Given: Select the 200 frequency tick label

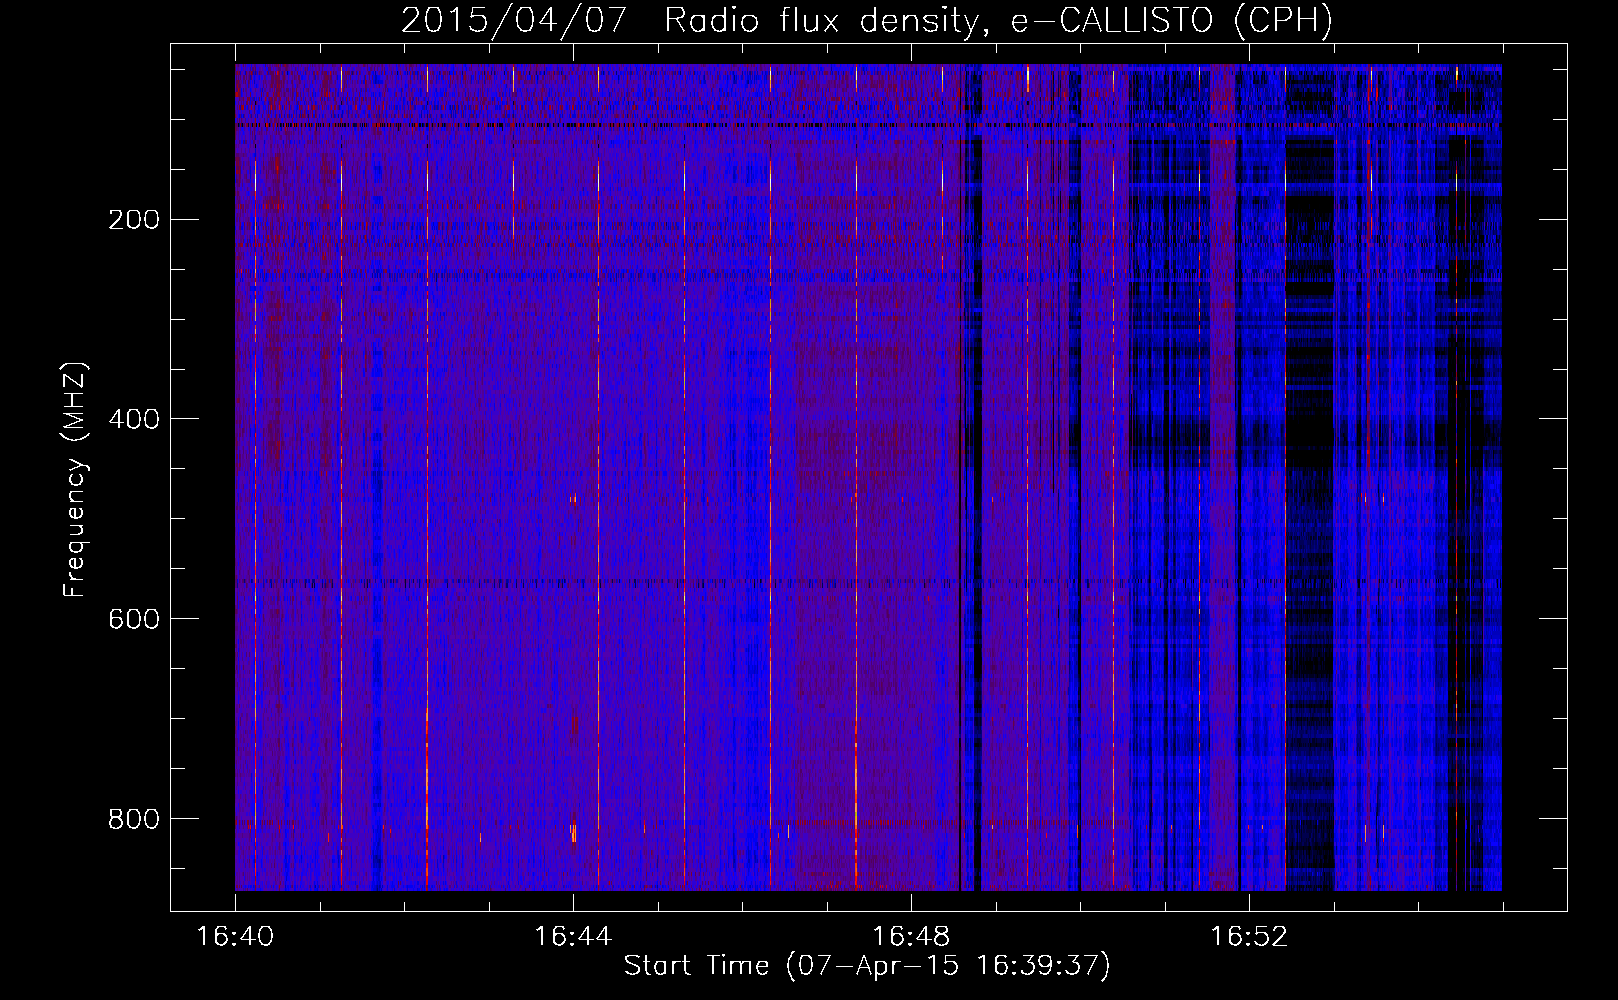Looking at the screenshot, I should [134, 219].
